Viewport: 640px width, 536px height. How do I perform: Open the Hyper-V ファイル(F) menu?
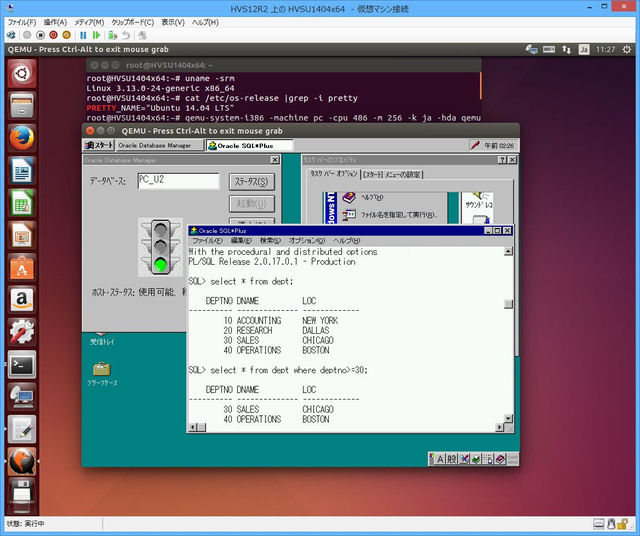[x=22, y=22]
